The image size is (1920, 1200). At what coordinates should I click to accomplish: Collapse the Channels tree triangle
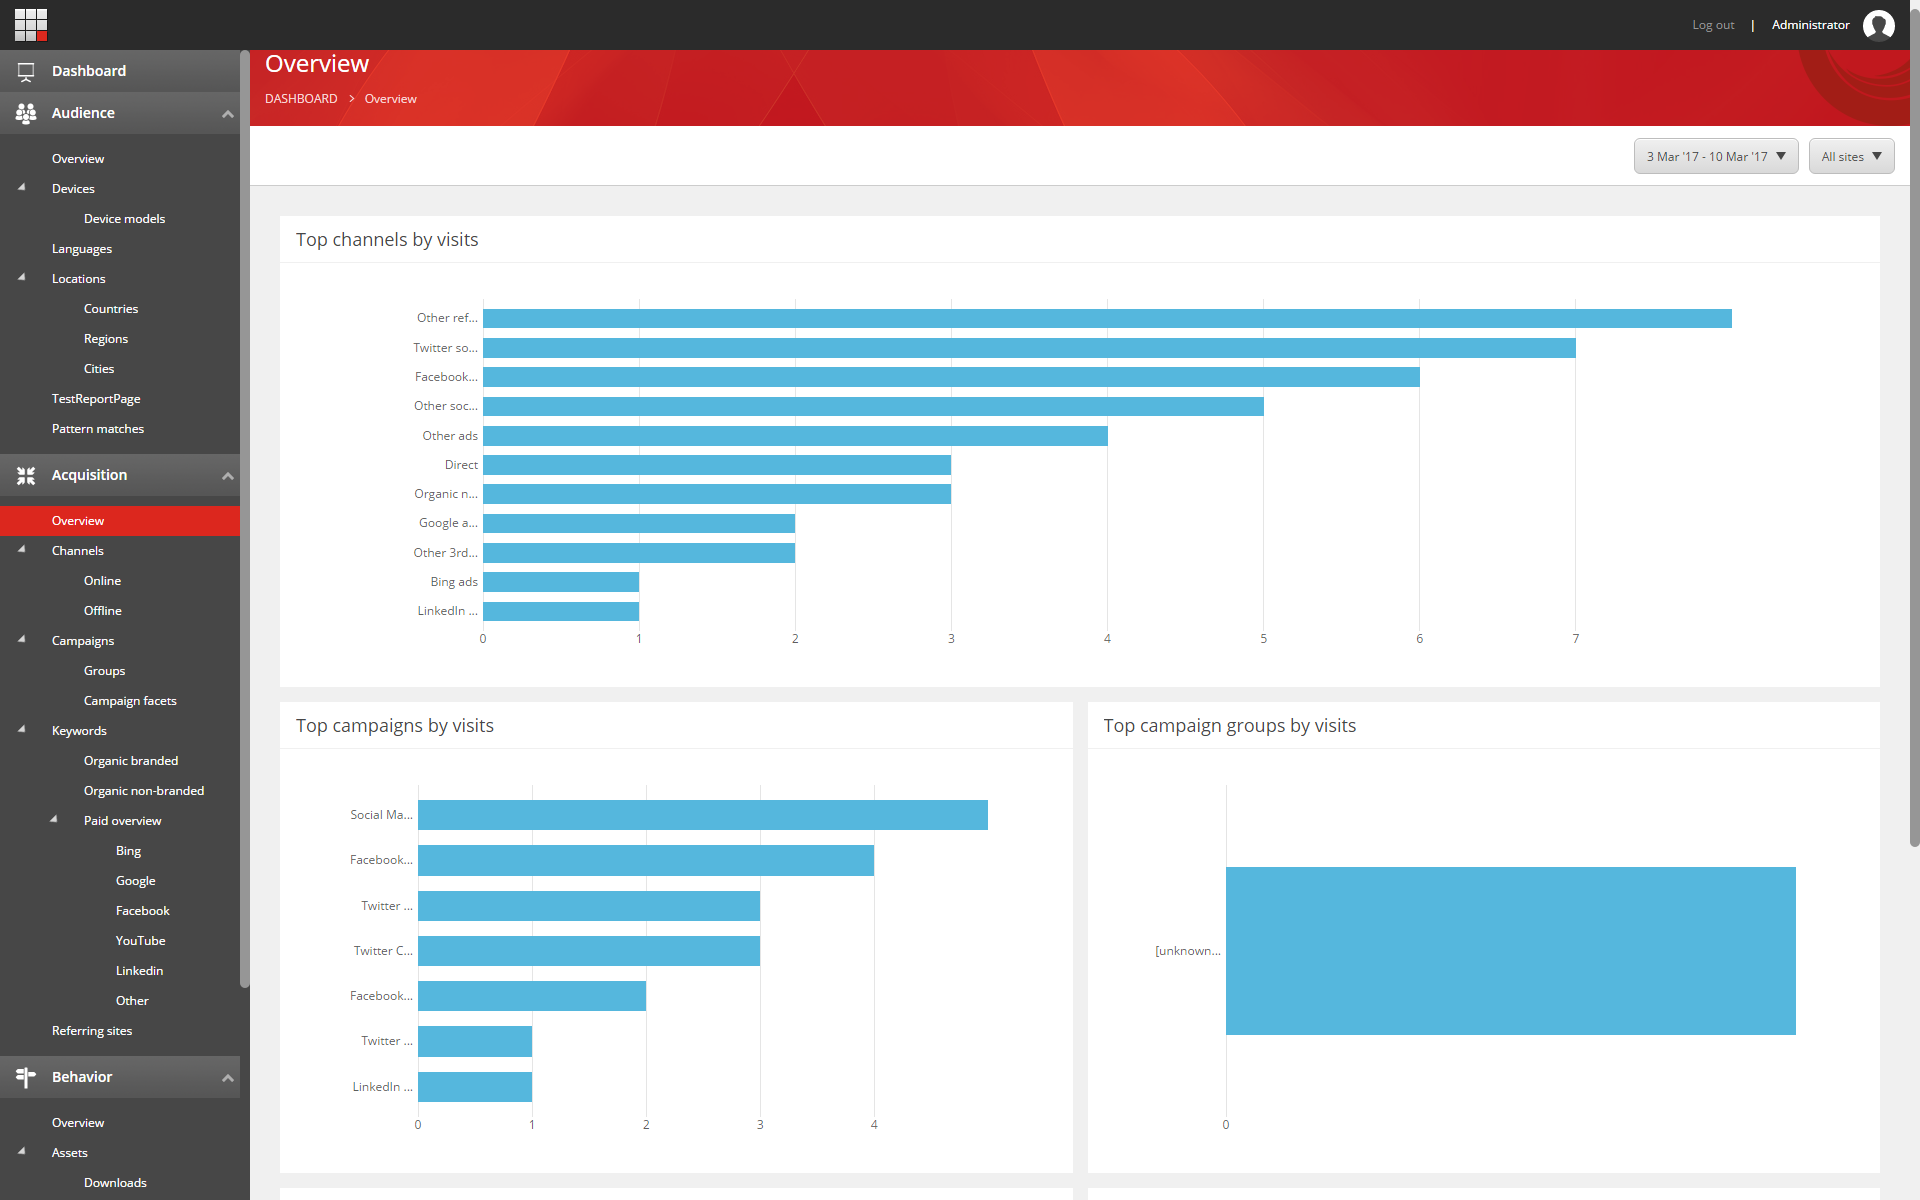point(22,549)
